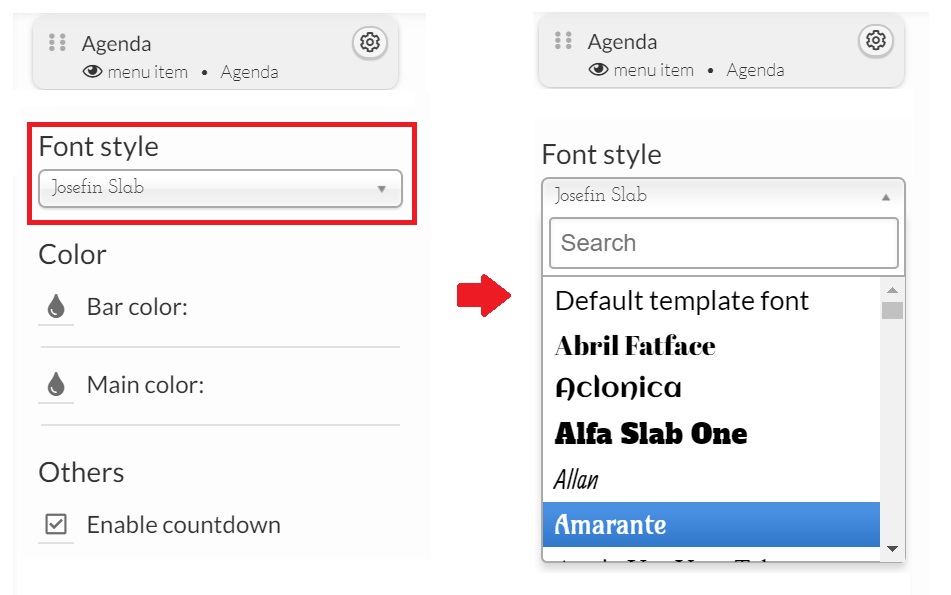Click the Main color droplet icon
The image size is (951, 595).
click(56, 384)
